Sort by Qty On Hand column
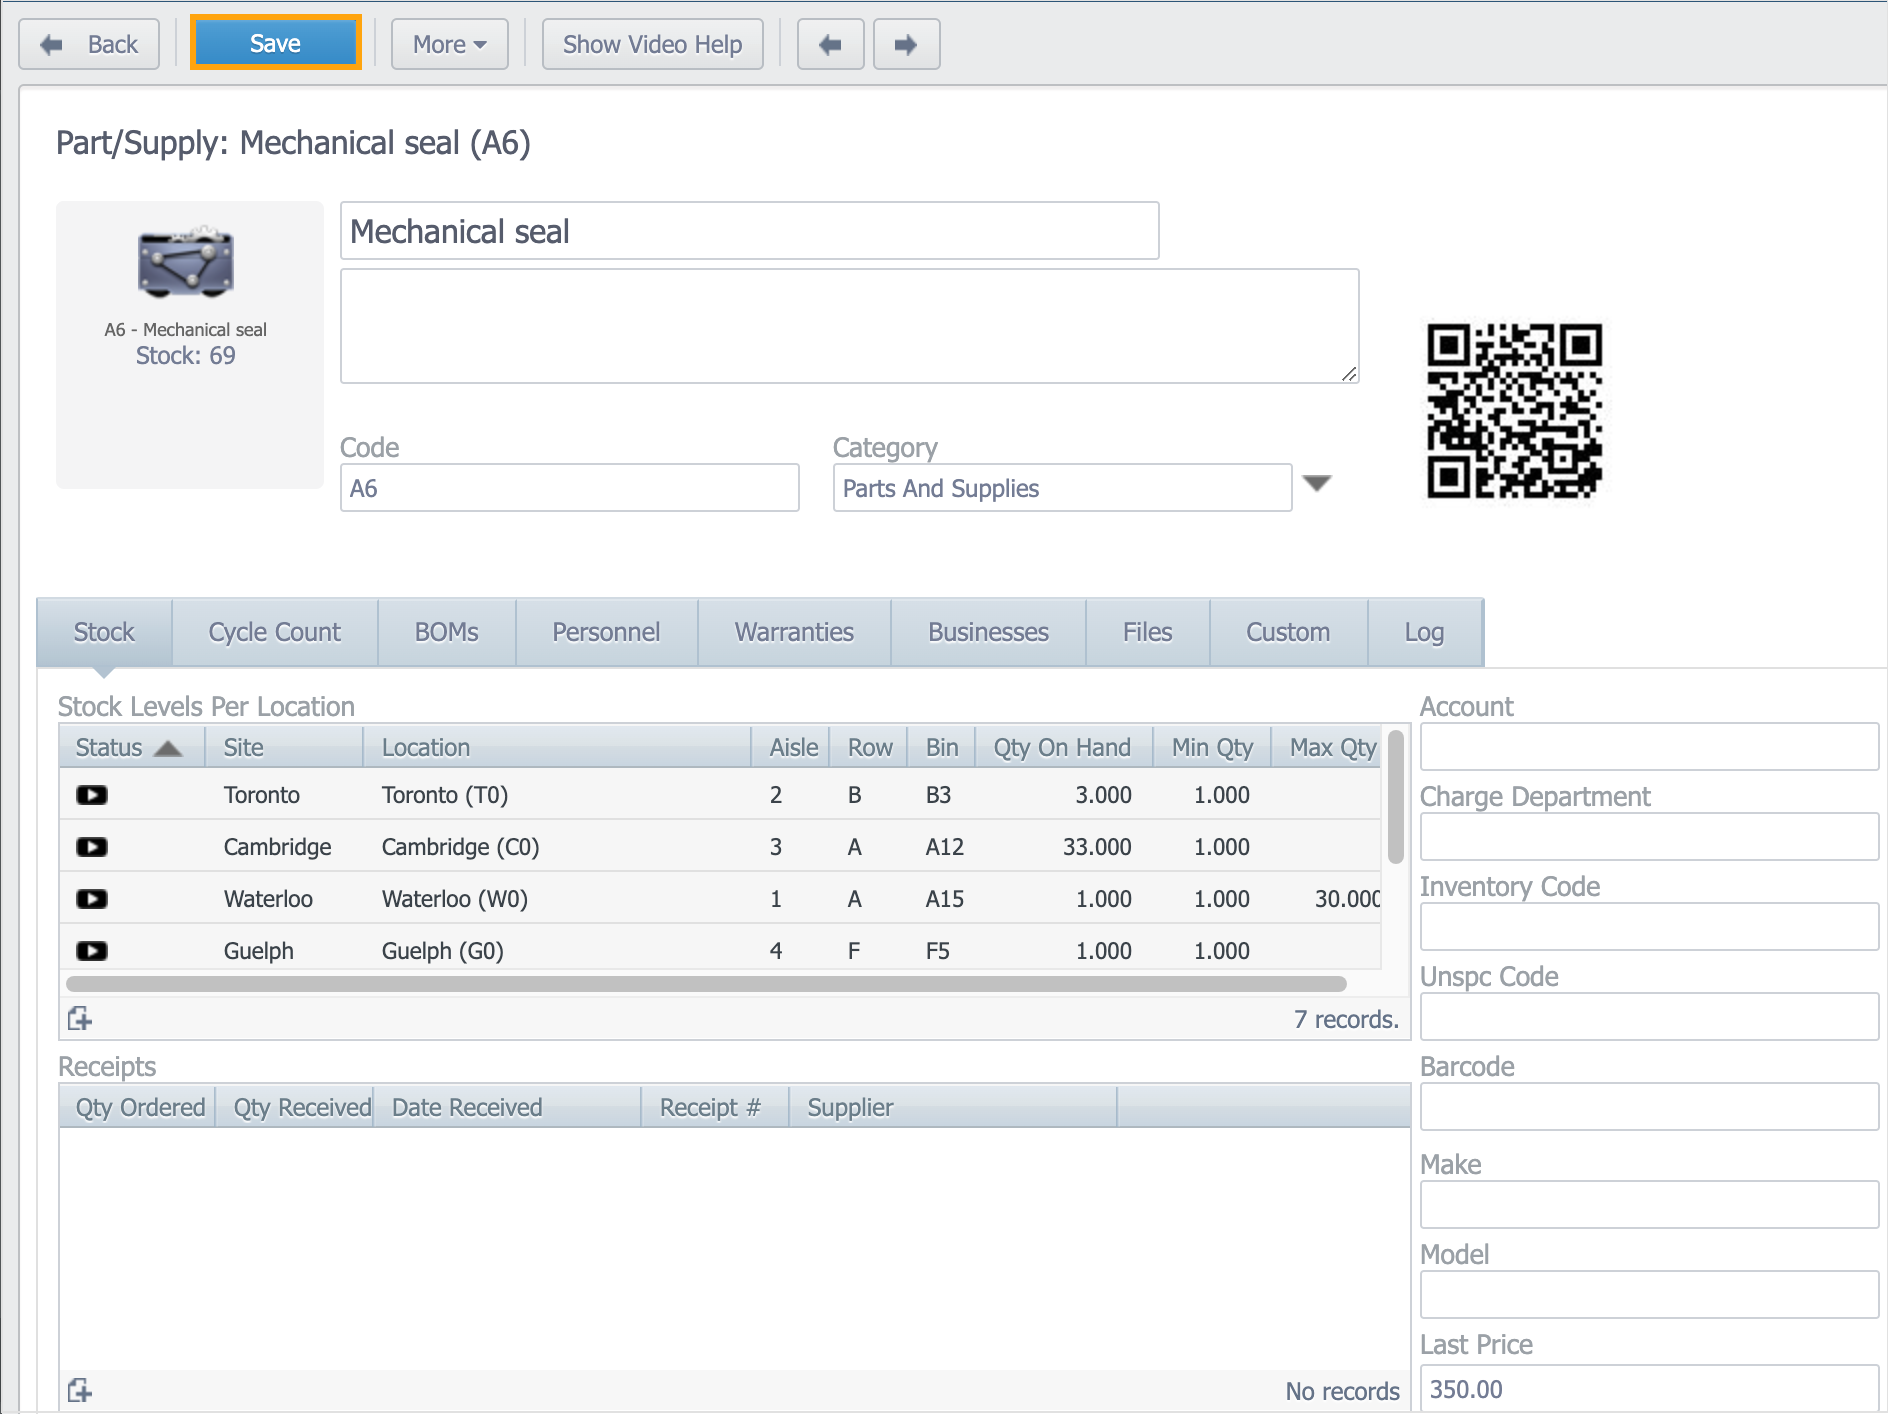This screenshot has width=1888, height=1414. 1062,747
